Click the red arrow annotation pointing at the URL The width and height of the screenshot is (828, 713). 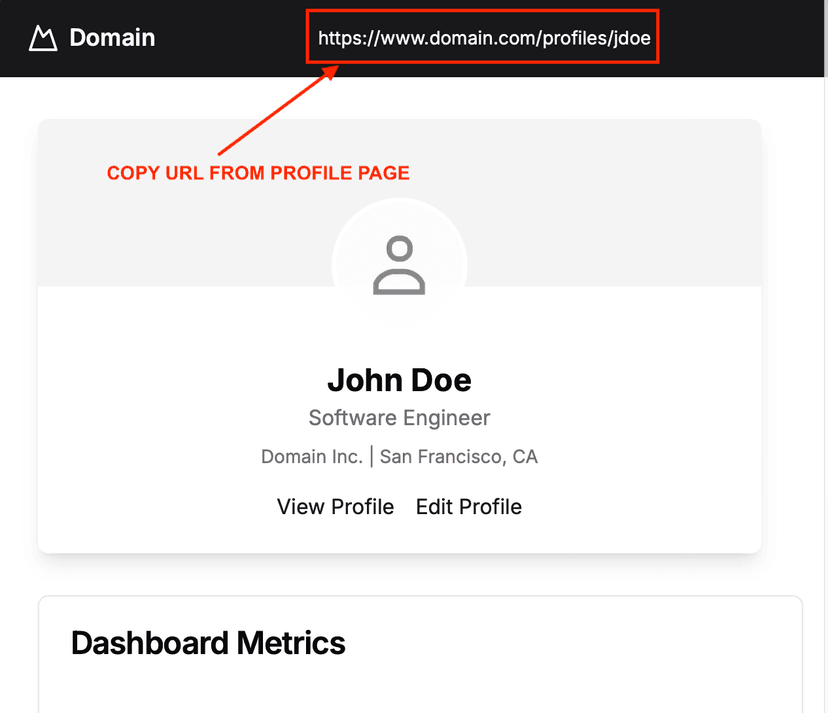pos(275,110)
